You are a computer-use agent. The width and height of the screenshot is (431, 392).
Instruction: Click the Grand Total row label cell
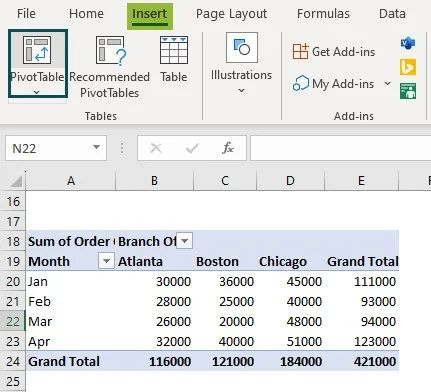click(71, 361)
